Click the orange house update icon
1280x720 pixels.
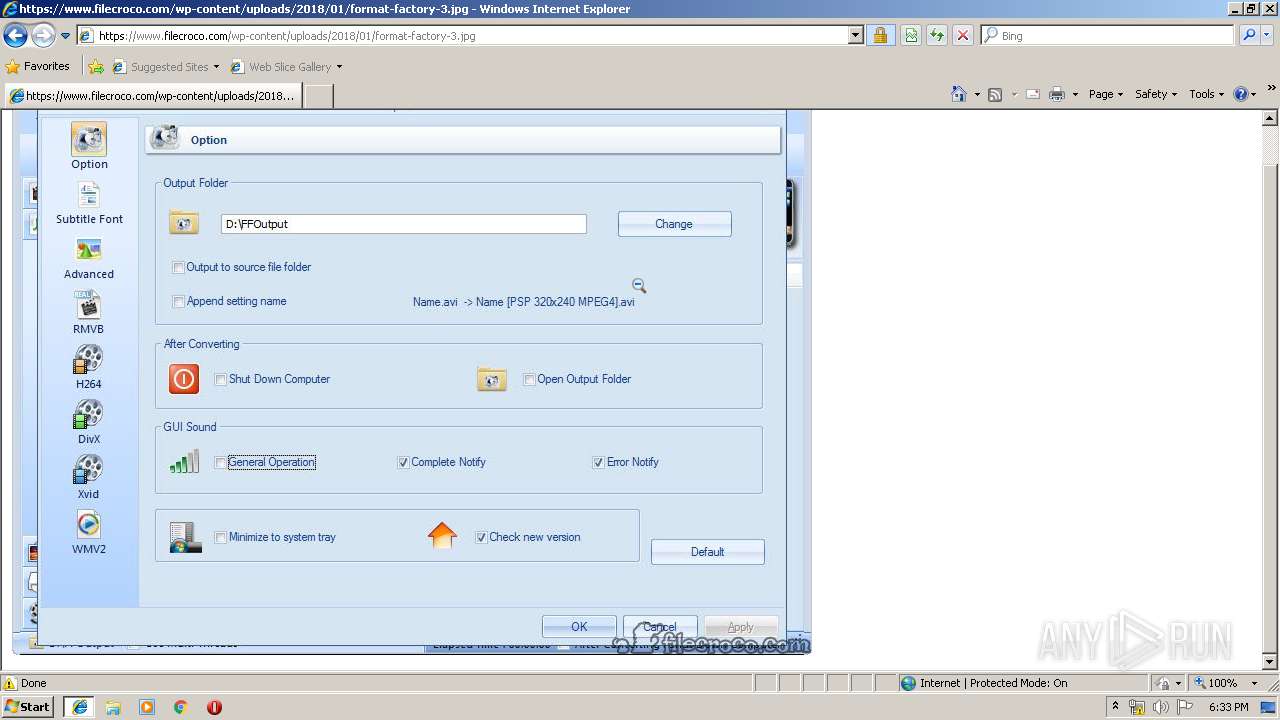[442, 536]
